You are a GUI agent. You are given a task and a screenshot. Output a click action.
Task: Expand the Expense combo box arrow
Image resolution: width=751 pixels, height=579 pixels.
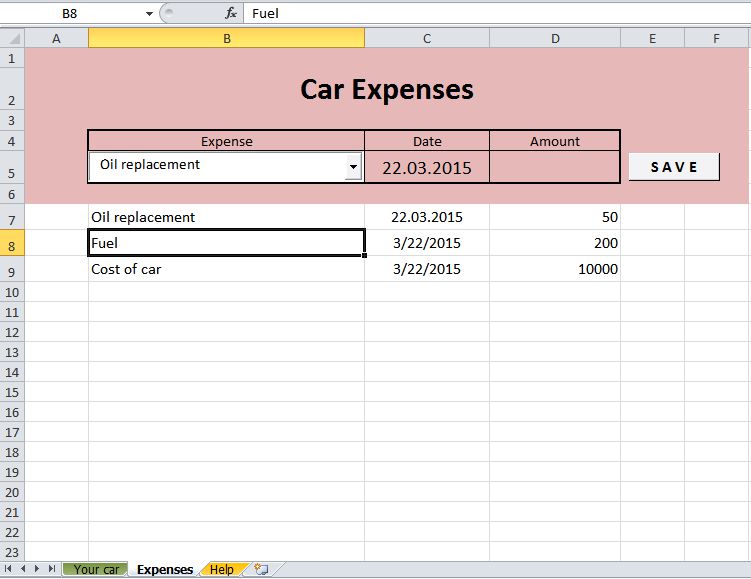click(x=353, y=167)
